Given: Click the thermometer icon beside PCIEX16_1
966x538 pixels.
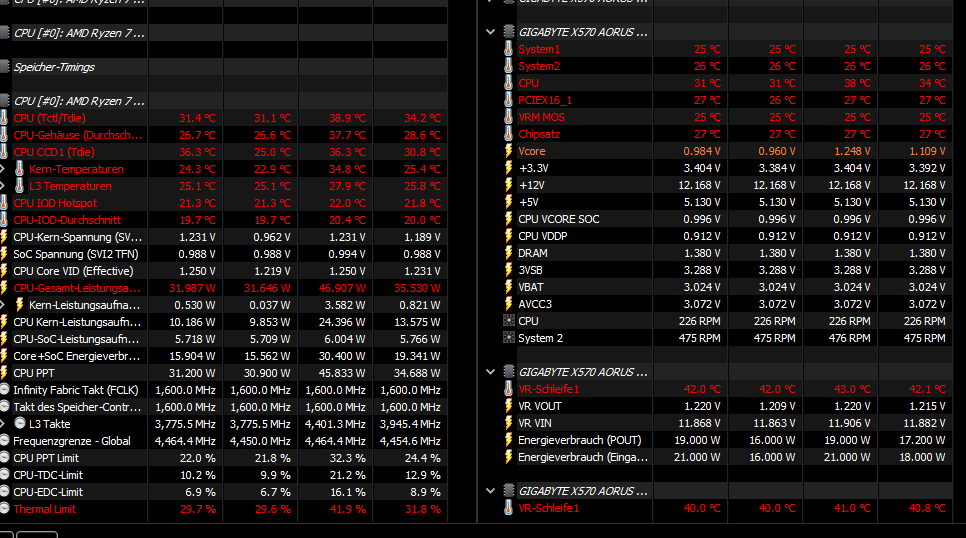Looking at the screenshot, I should (508, 100).
